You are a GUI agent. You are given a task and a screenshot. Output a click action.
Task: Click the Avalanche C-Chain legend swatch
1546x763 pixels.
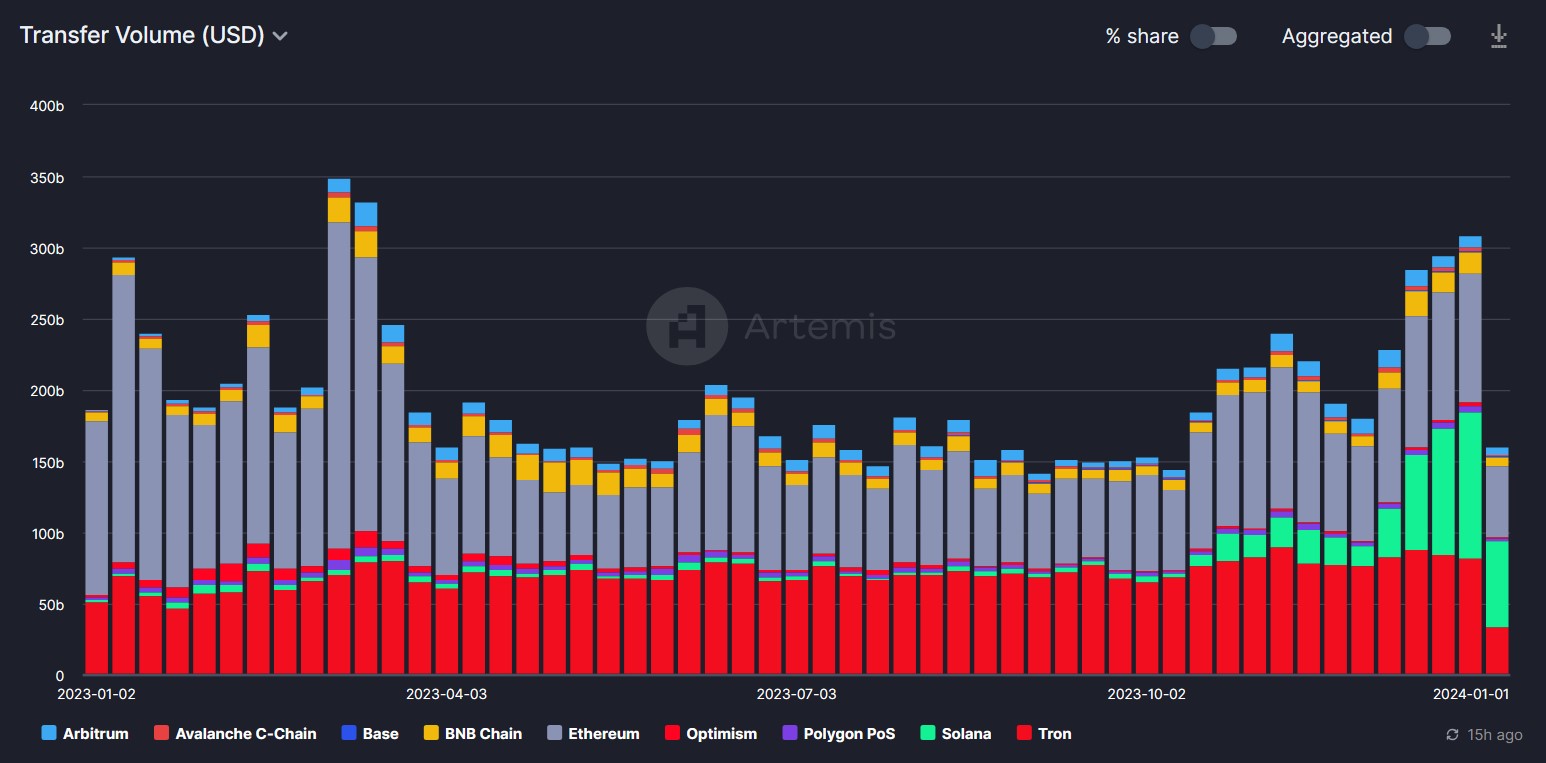pyautogui.click(x=161, y=733)
